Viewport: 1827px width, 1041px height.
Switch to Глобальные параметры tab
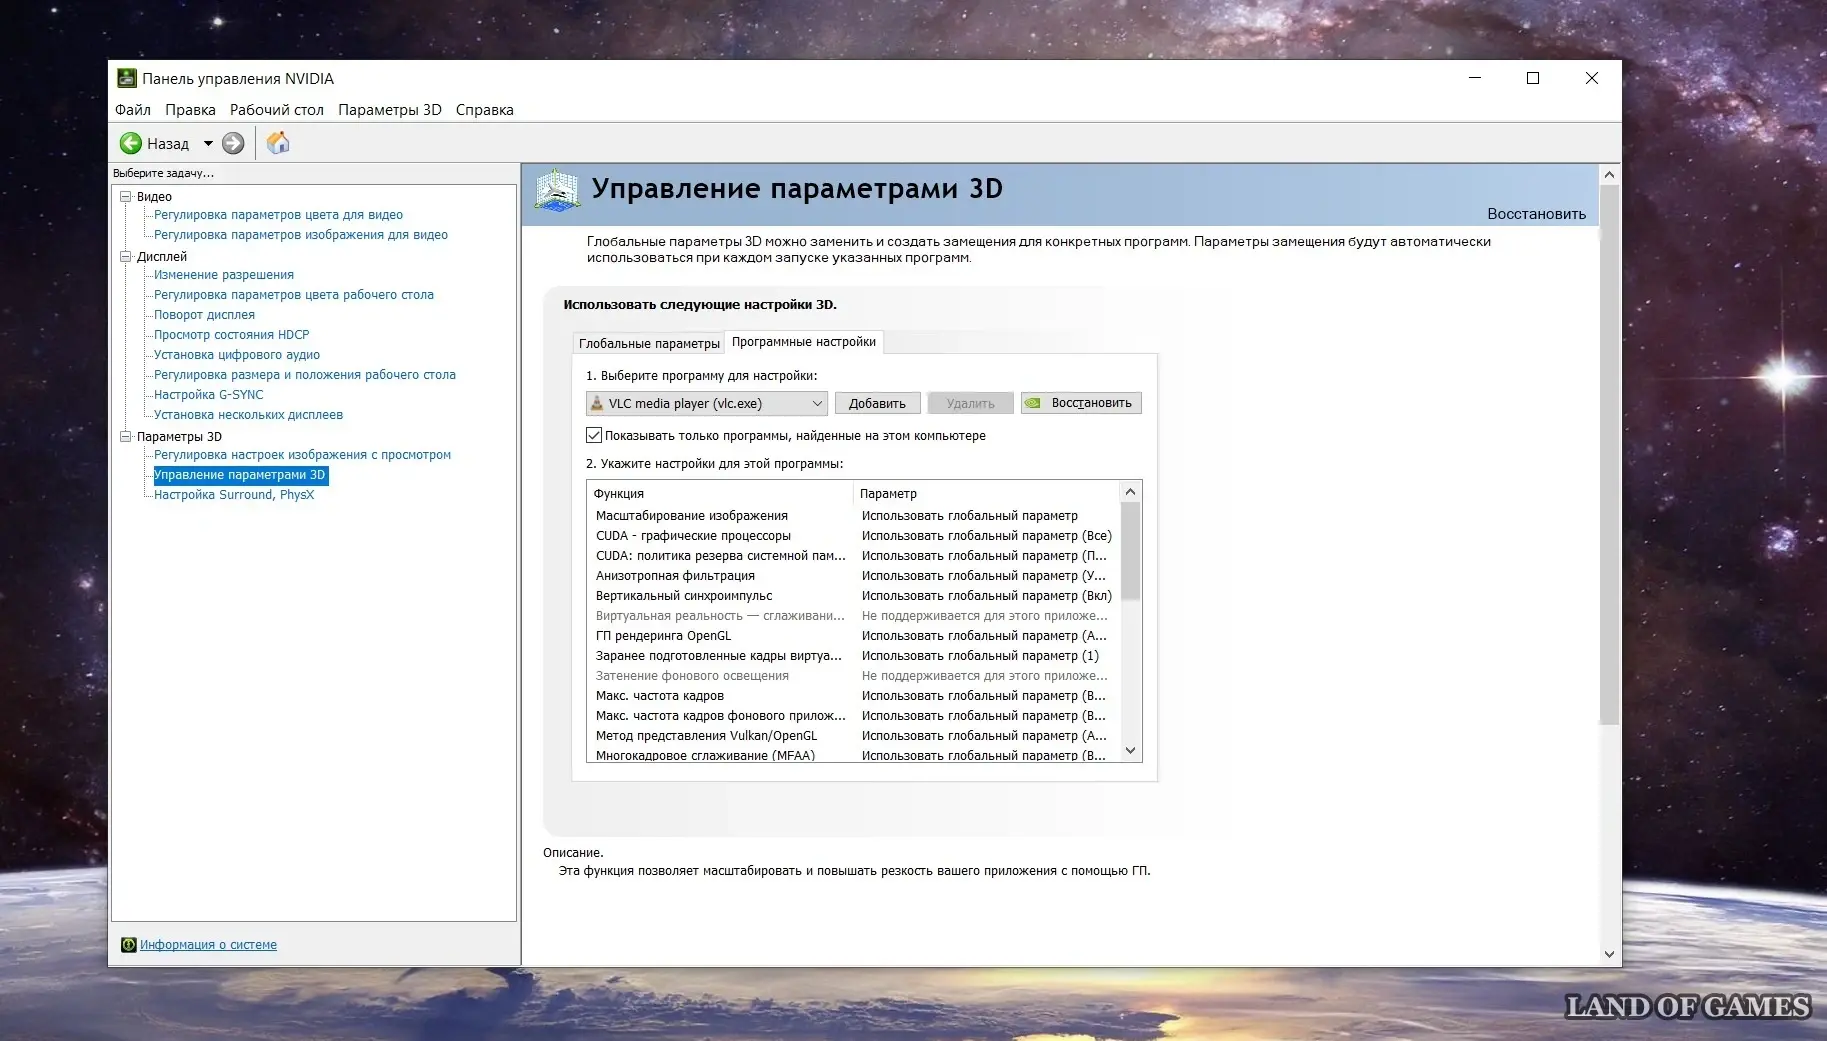click(x=648, y=343)
